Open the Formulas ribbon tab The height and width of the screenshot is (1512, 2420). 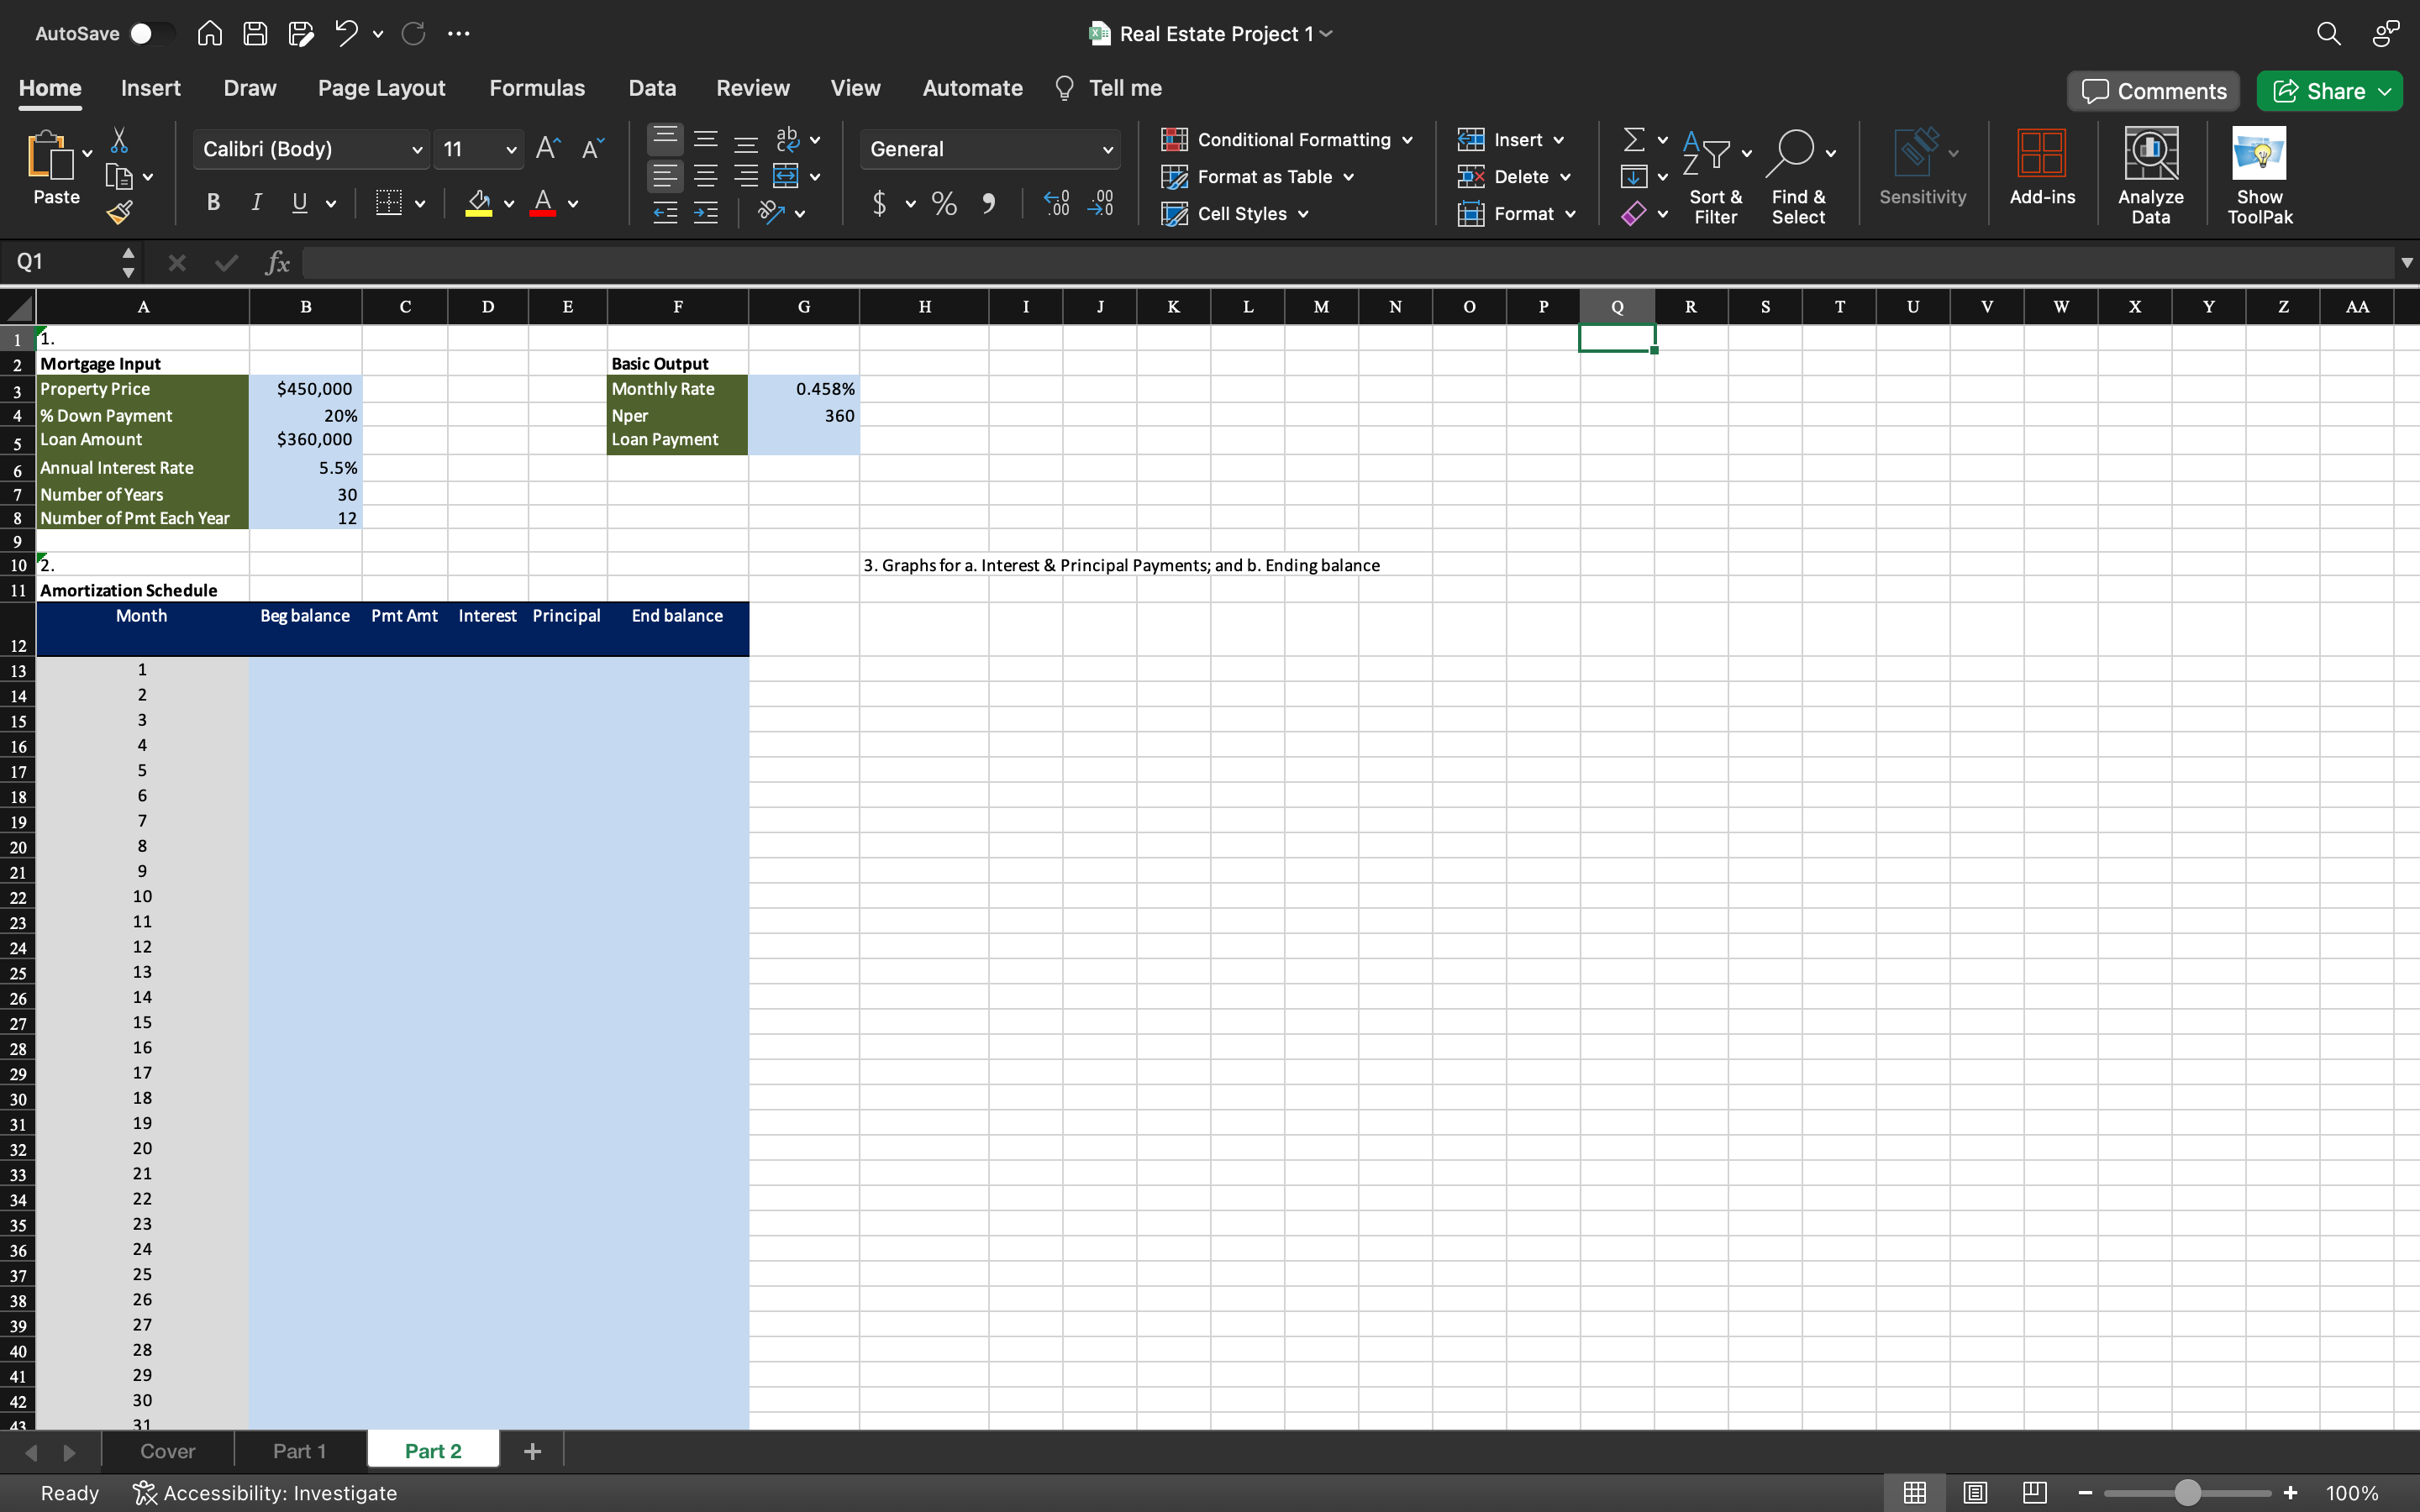[536, 88]
